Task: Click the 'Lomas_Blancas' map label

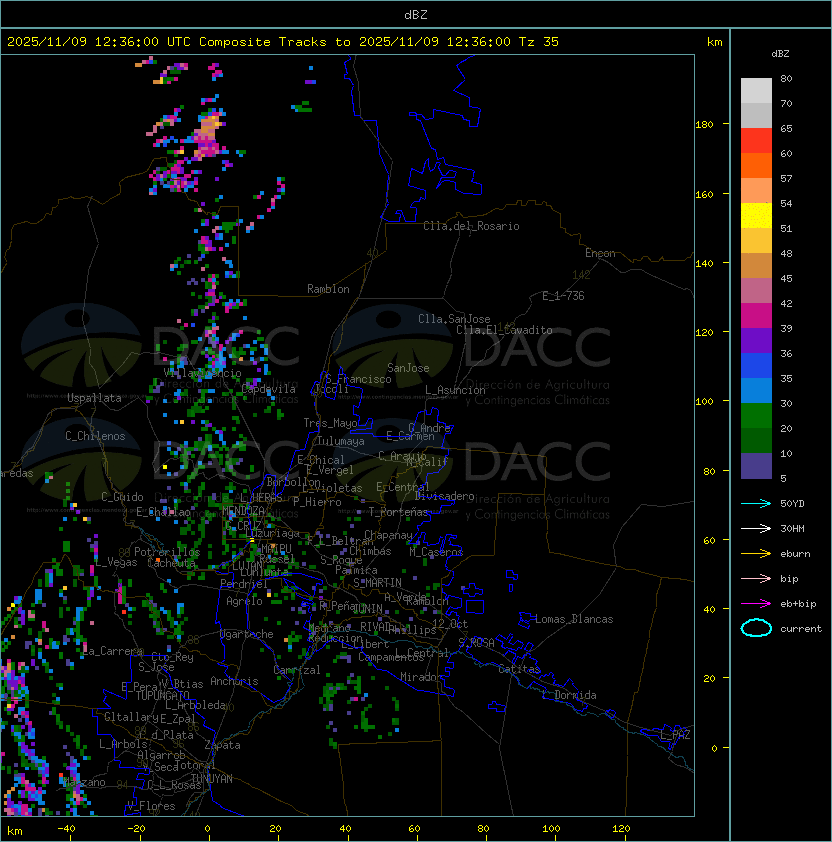Action: point(574,619)
